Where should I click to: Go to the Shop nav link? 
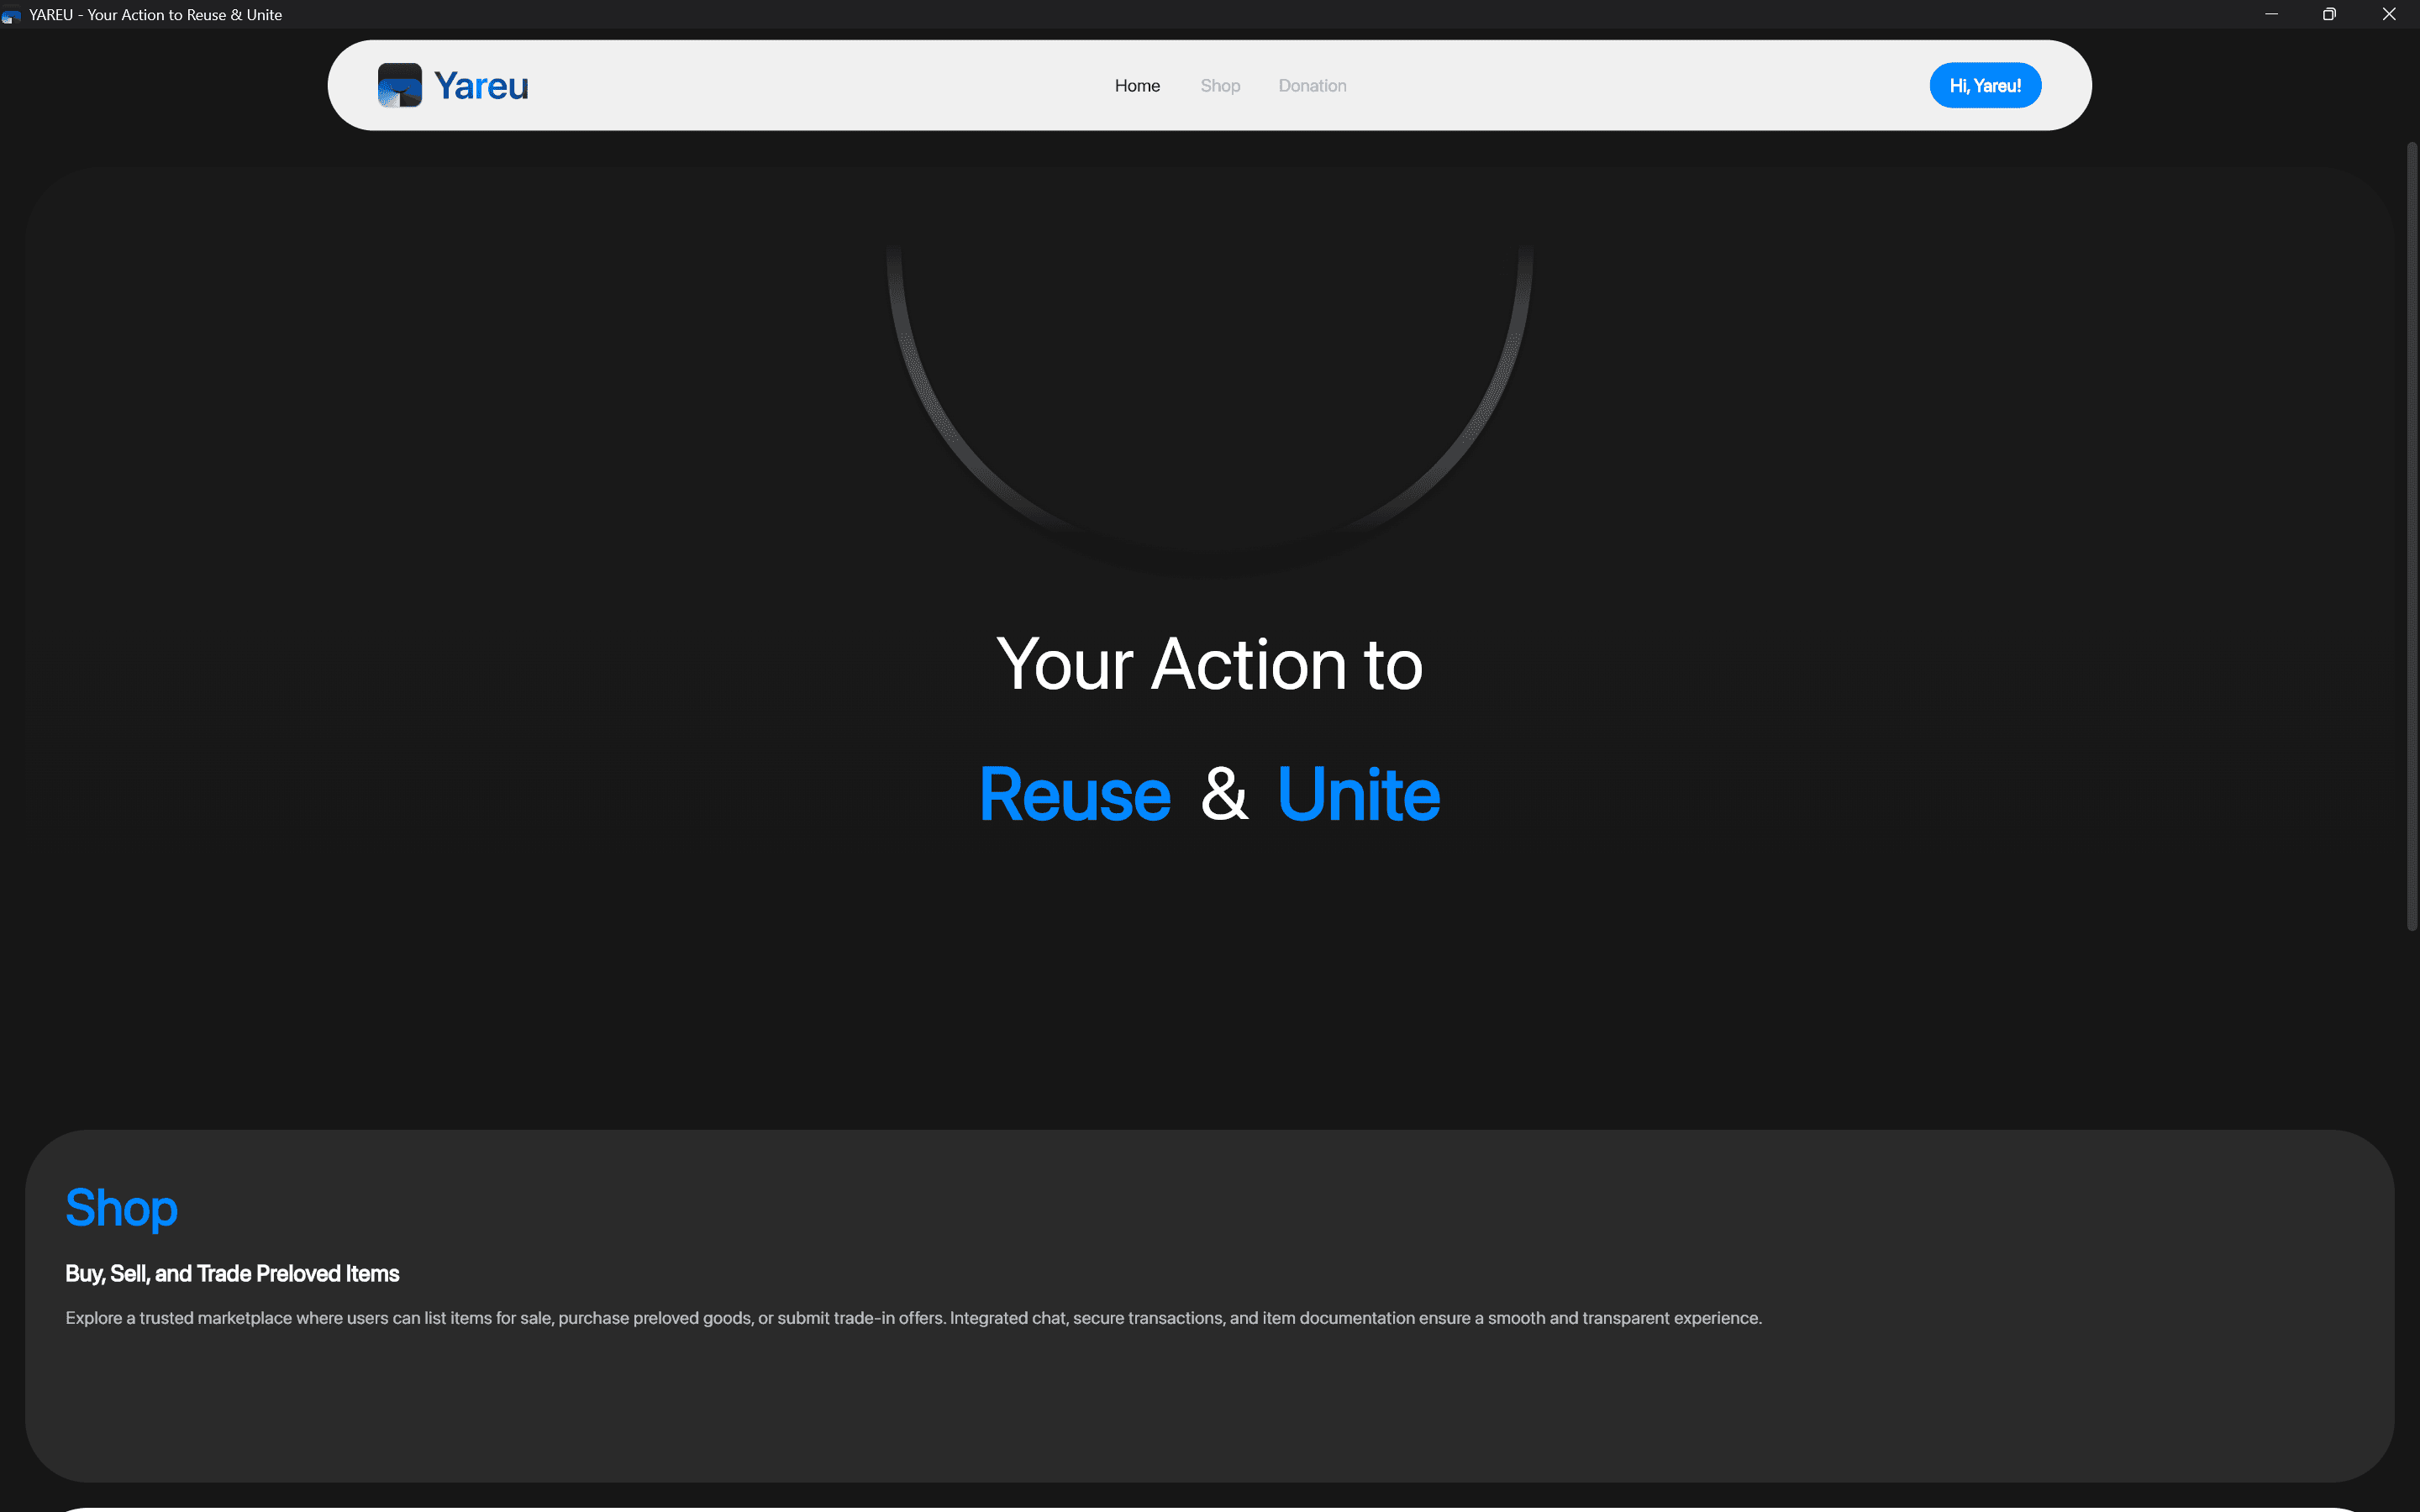tap(1220, 86)
